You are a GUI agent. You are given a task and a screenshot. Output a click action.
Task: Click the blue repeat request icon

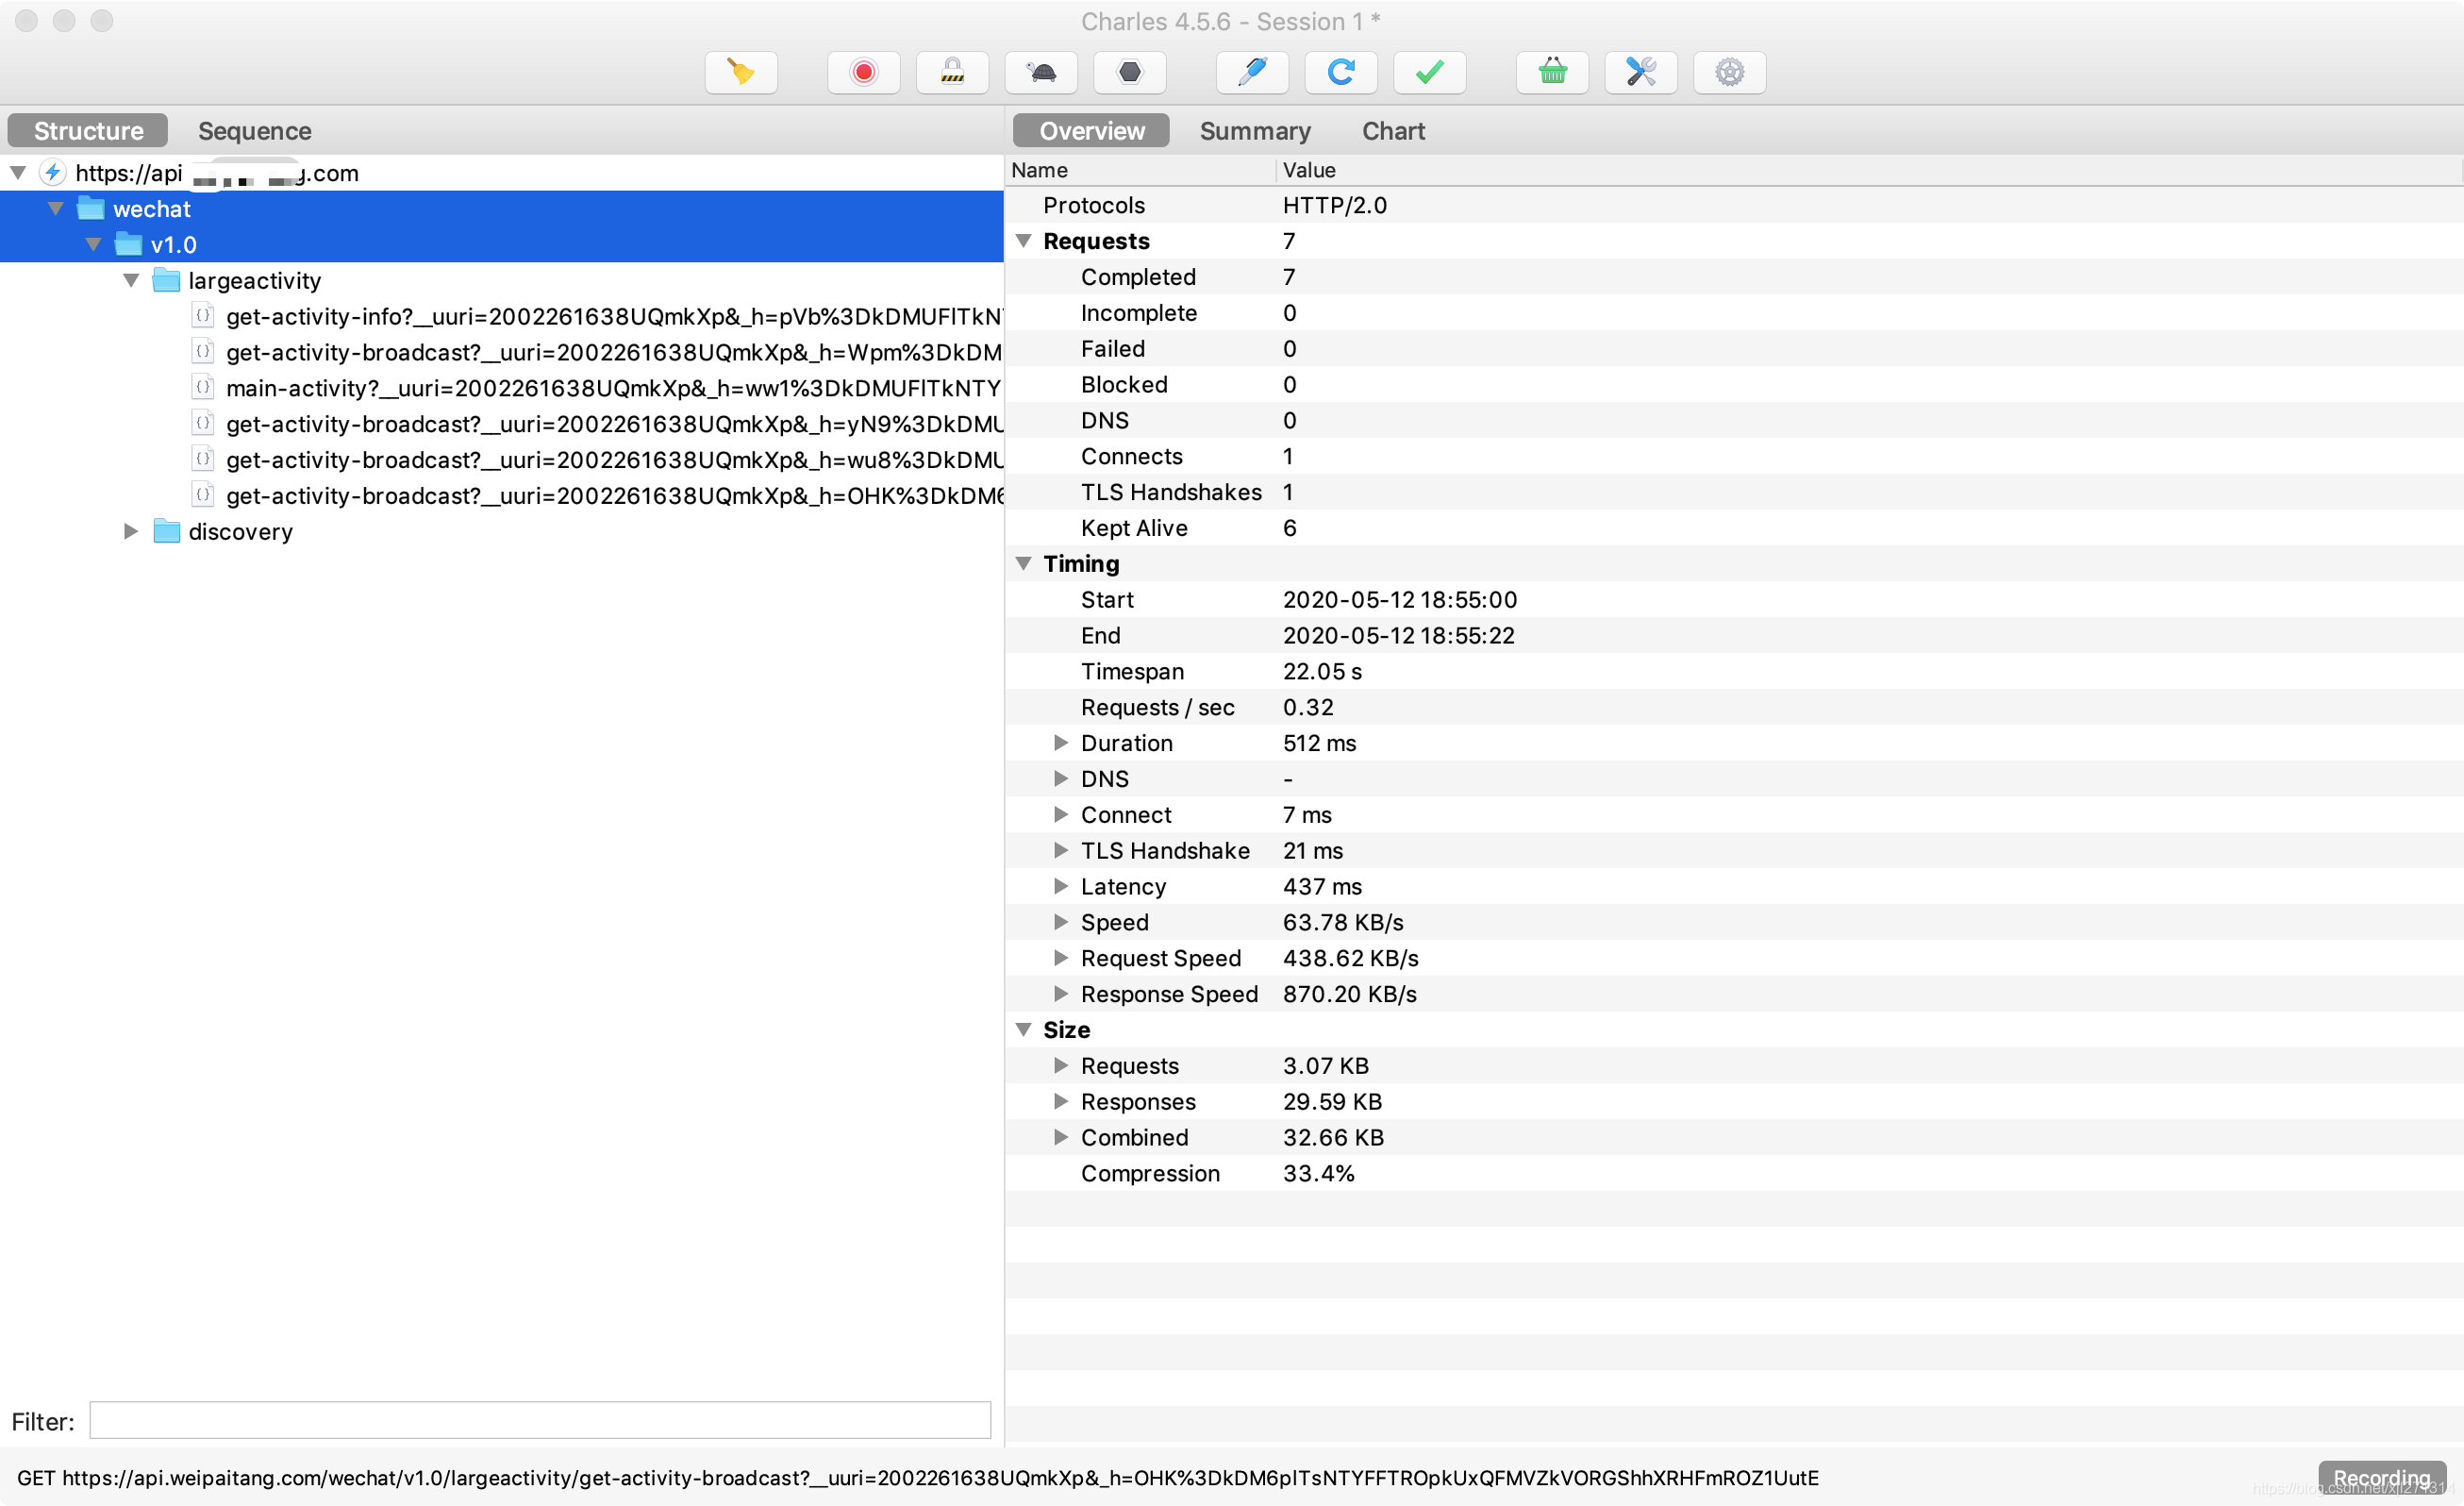(x=1340, y=72)
